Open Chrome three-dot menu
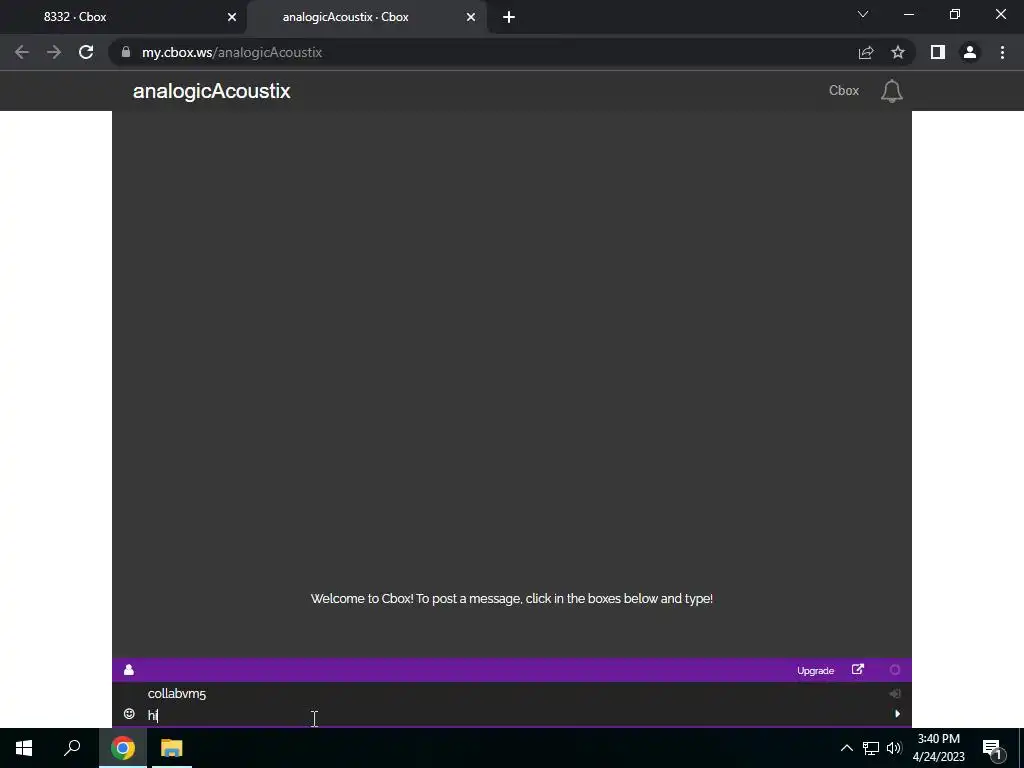This screenshot has height=768, width=1024. tap(1002, 52)
